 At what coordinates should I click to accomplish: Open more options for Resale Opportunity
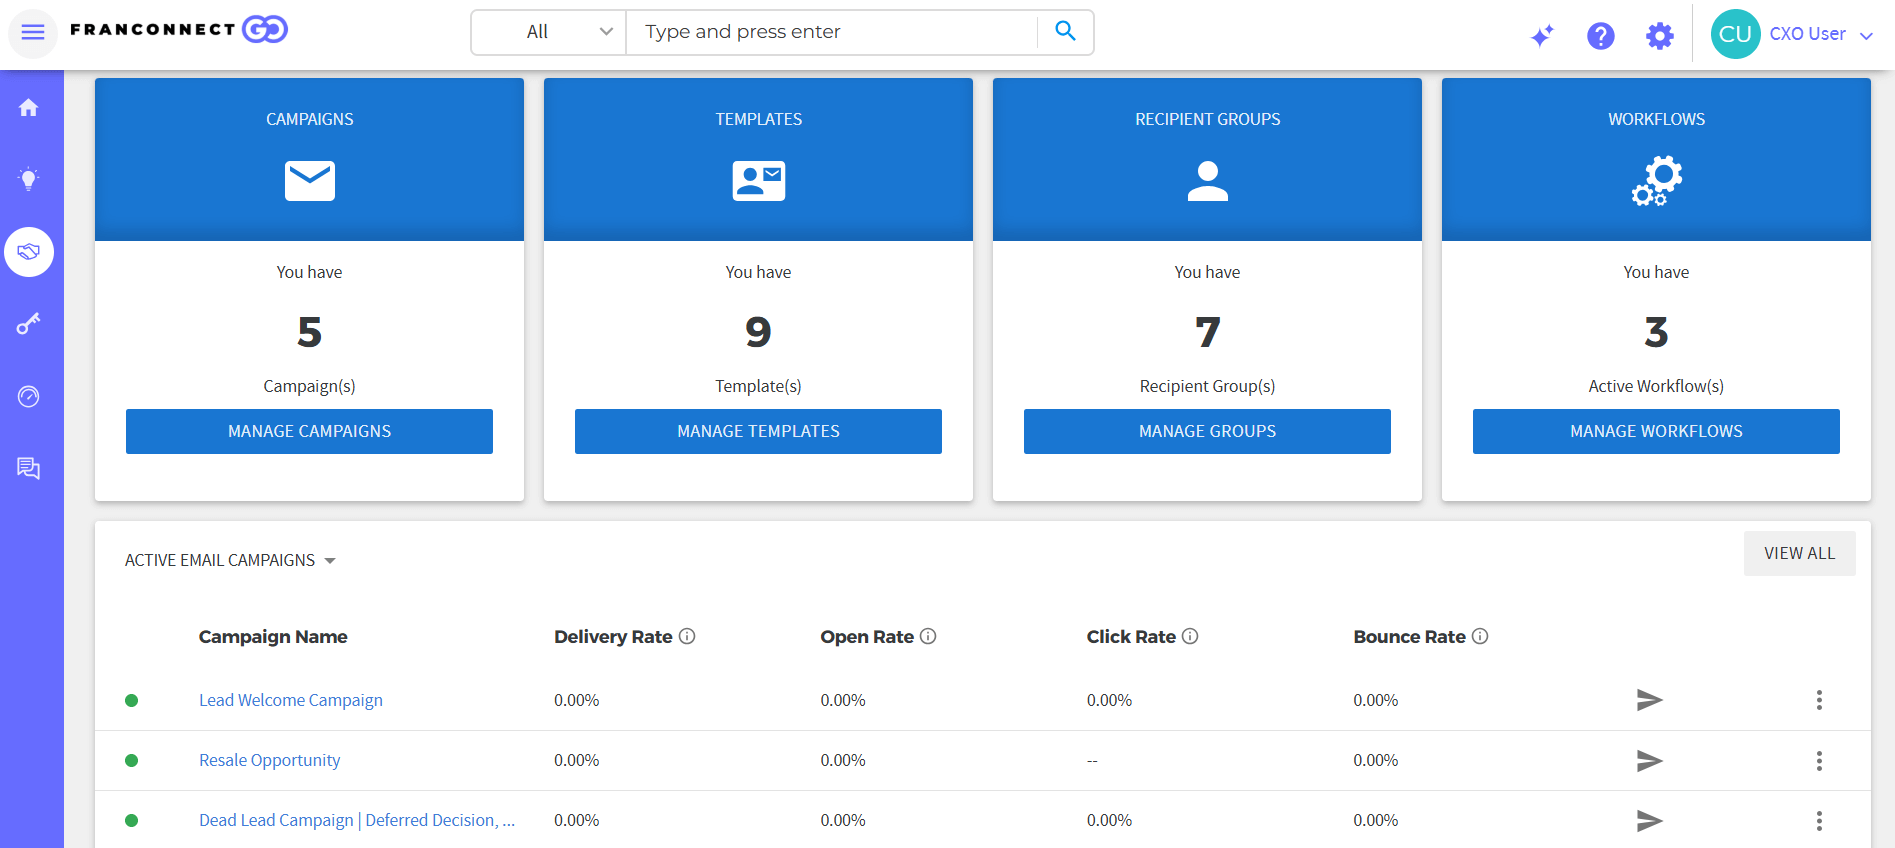click(x=1819, y=761)
